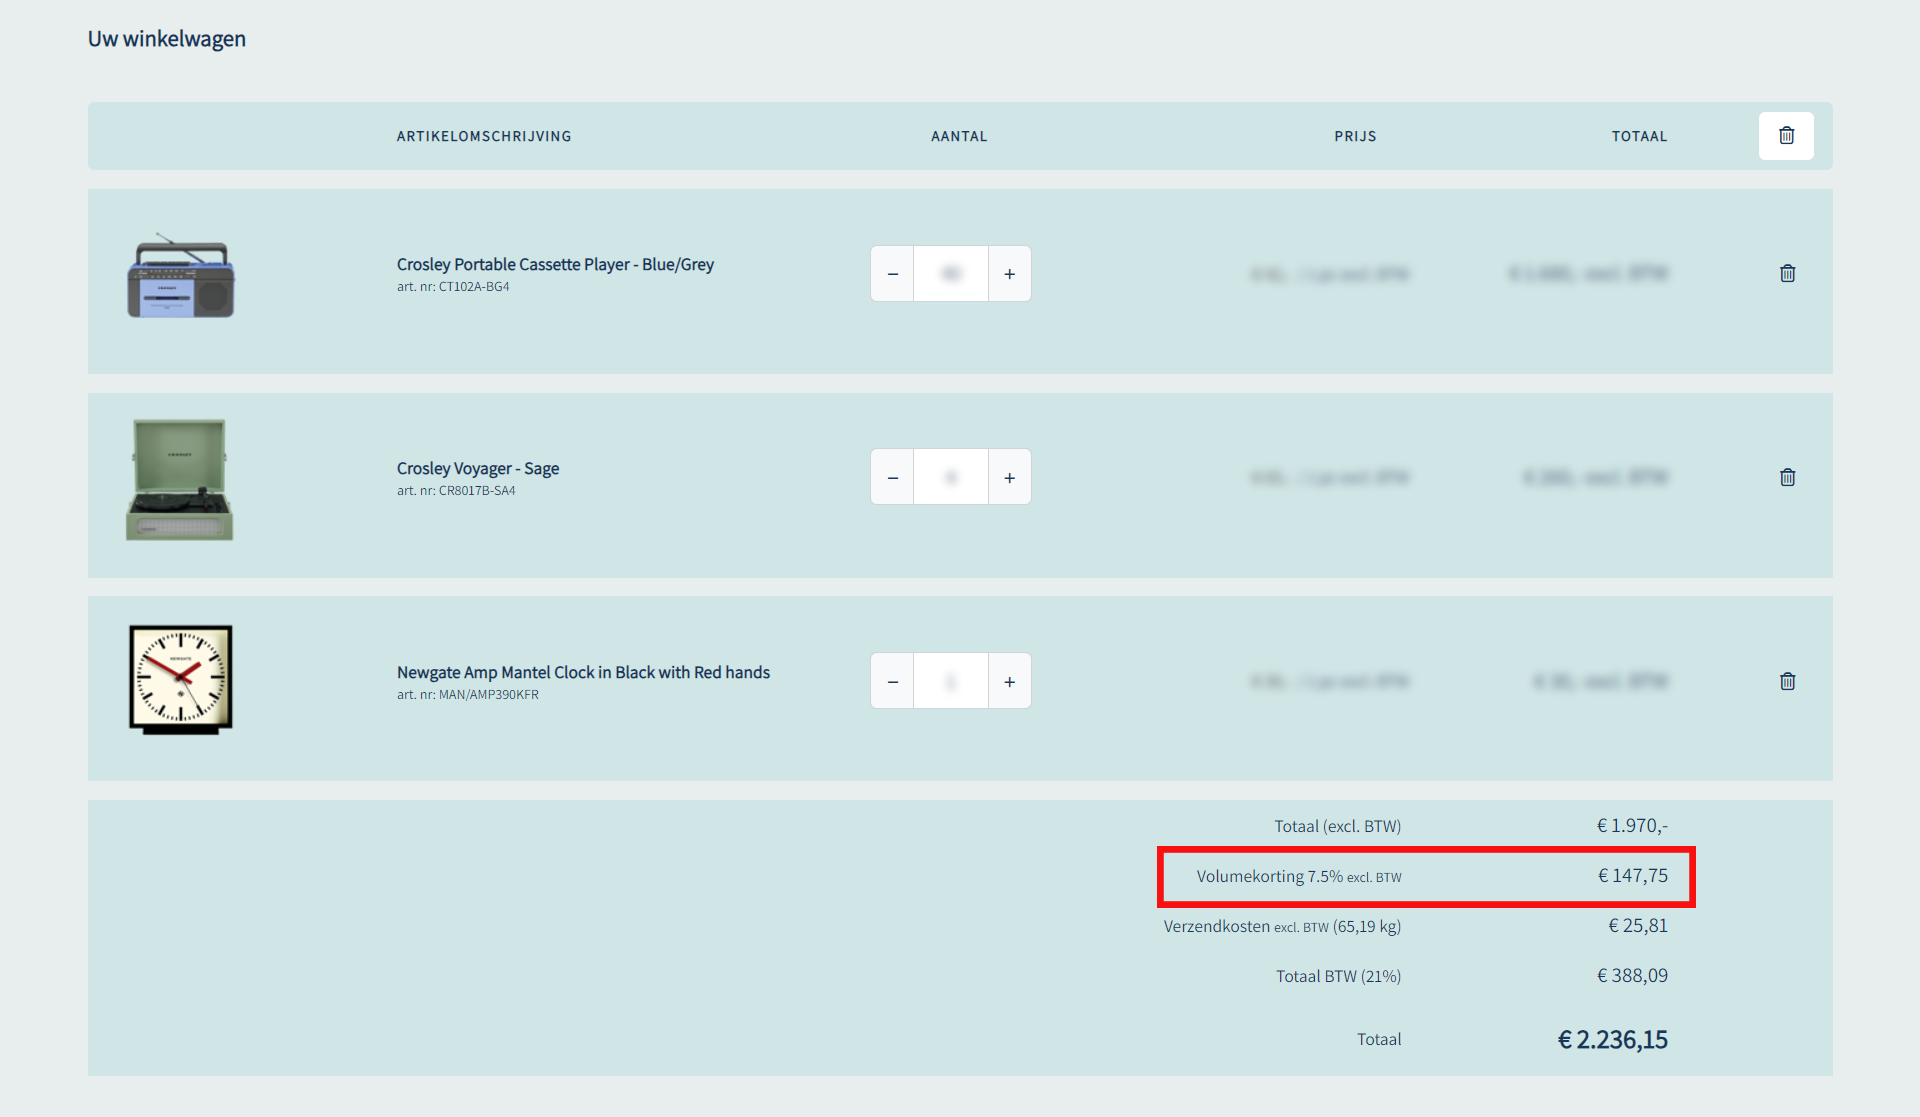1920x1117 pixels.
Task: Click the Totaal (excl. BTW) label
Action: coord(1337,826)
